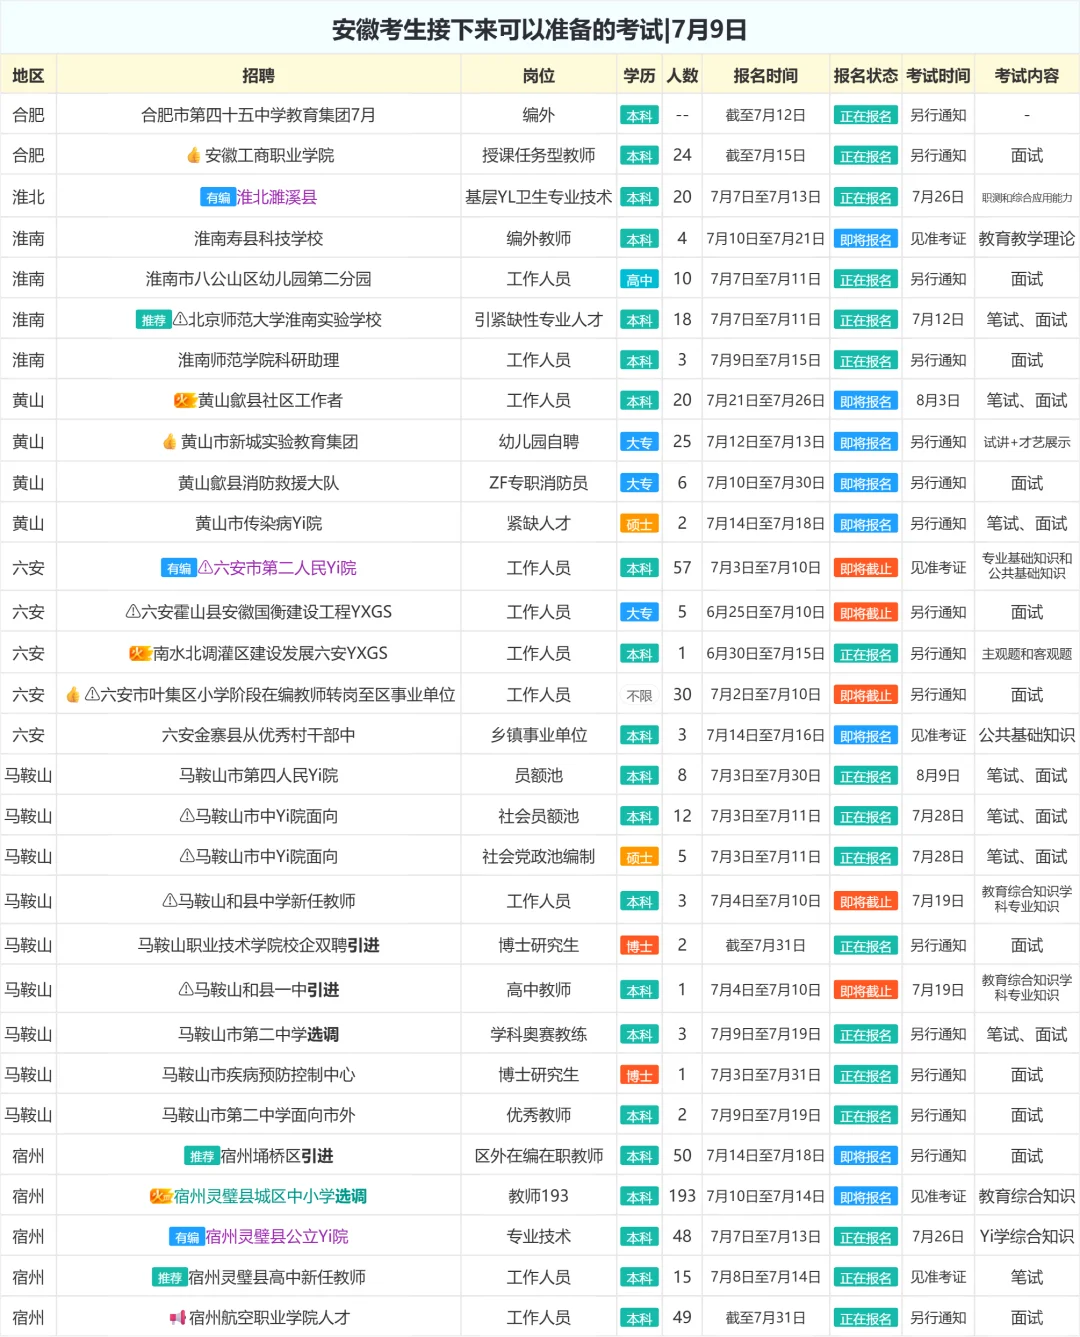This screenshot has height=1337, width=1080.
Task: Click the 即将截止 badge for 马鞍山和县一中引进
Action: [x=865, y=991]
